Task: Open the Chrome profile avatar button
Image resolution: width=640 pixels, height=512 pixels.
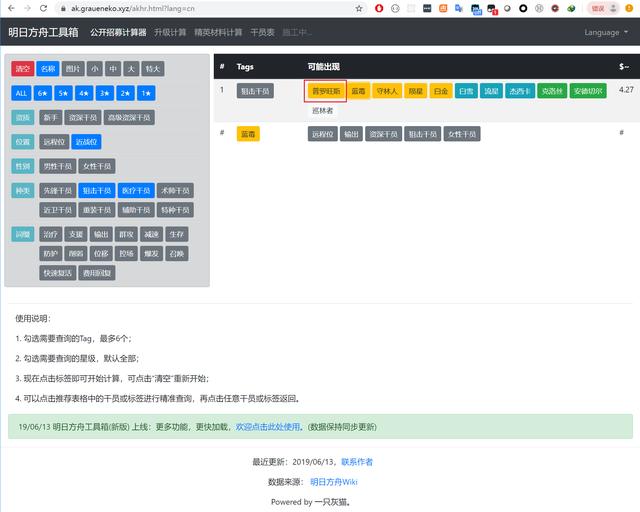Action: pos(601,8)
